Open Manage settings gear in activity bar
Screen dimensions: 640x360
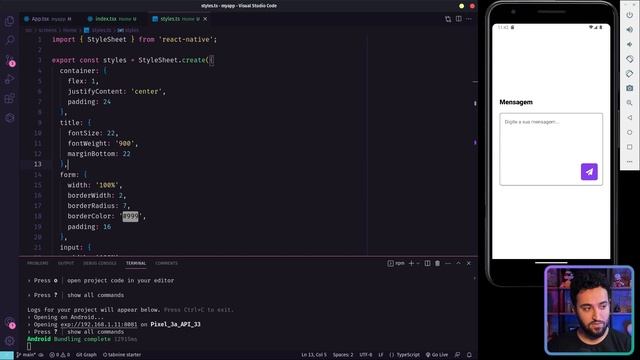click(9, 341)
